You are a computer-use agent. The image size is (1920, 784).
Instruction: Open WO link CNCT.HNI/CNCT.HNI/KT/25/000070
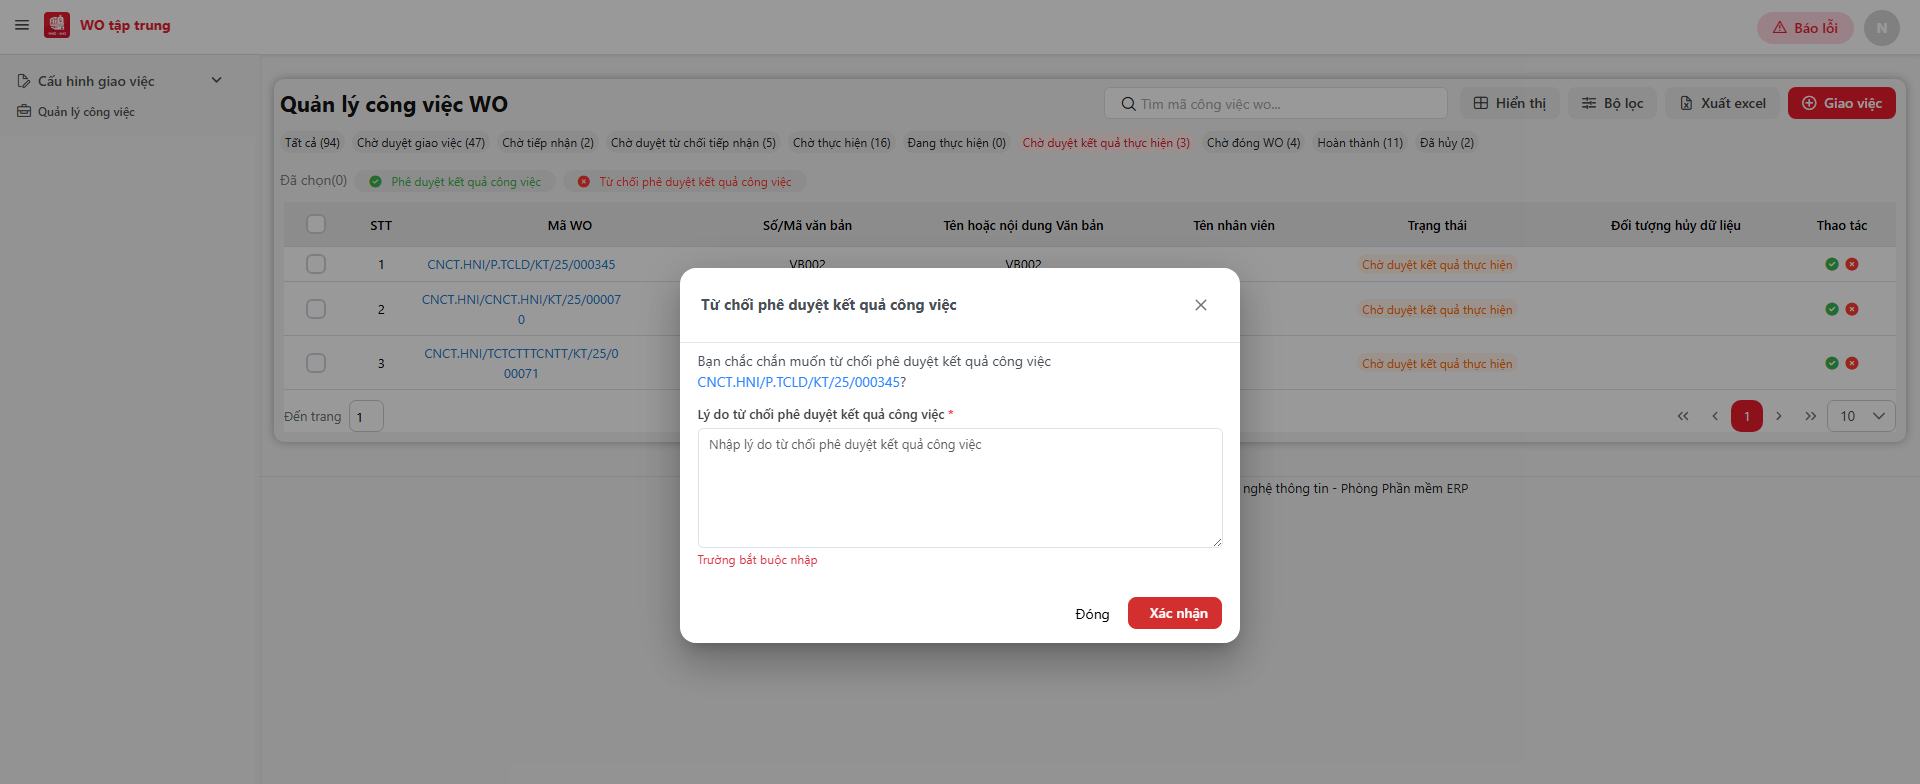521,309
